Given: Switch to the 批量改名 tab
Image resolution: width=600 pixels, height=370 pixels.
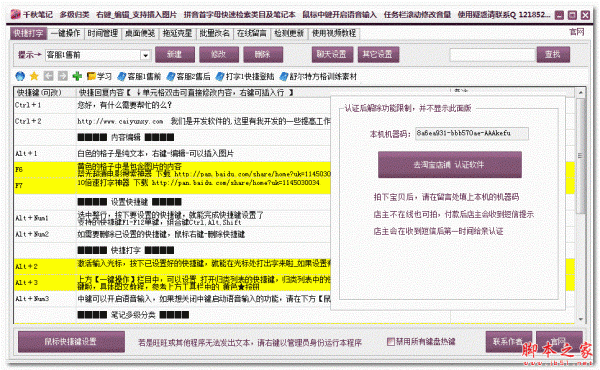Looking at the screenshot, I should (214, 33).
